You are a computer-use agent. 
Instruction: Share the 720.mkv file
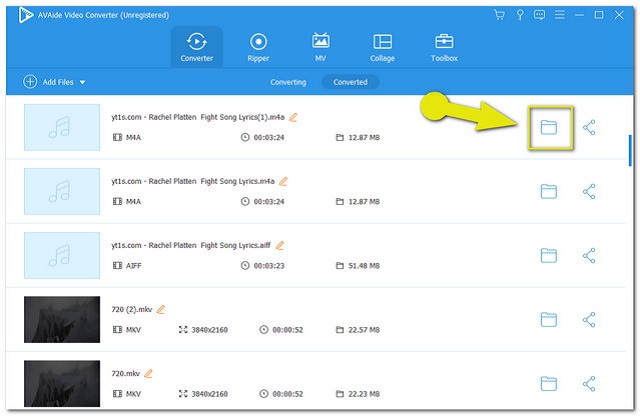coord(589,384)
